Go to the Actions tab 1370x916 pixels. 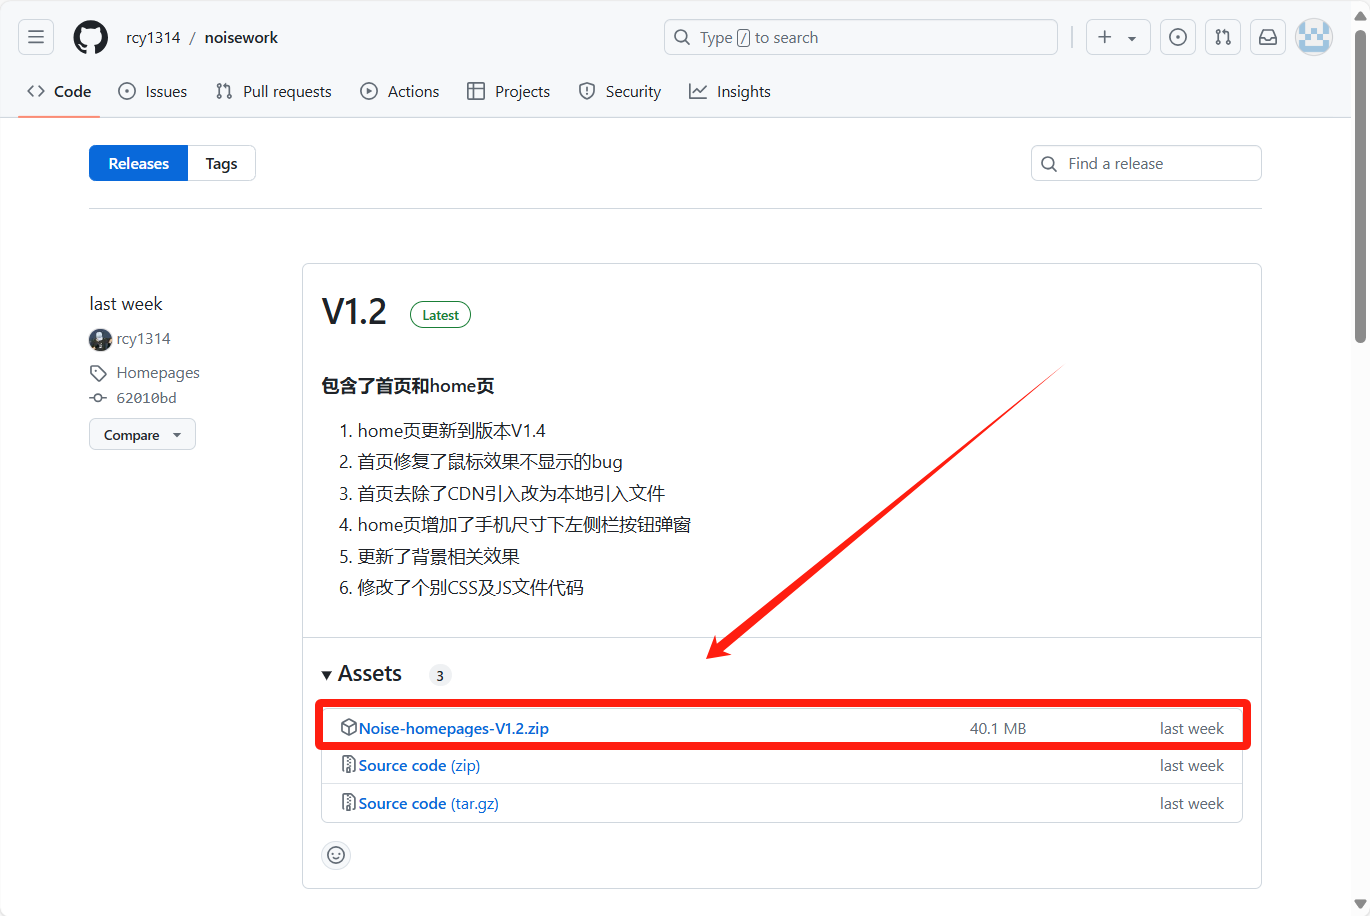400,91
